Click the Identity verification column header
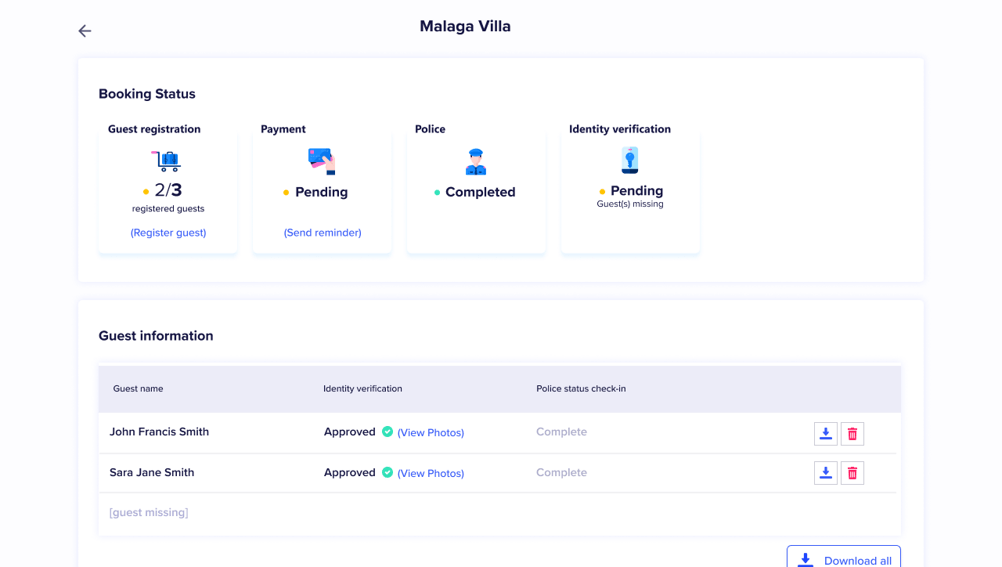The height and width of the screenshot is (567, 1002). coord(362,388)
